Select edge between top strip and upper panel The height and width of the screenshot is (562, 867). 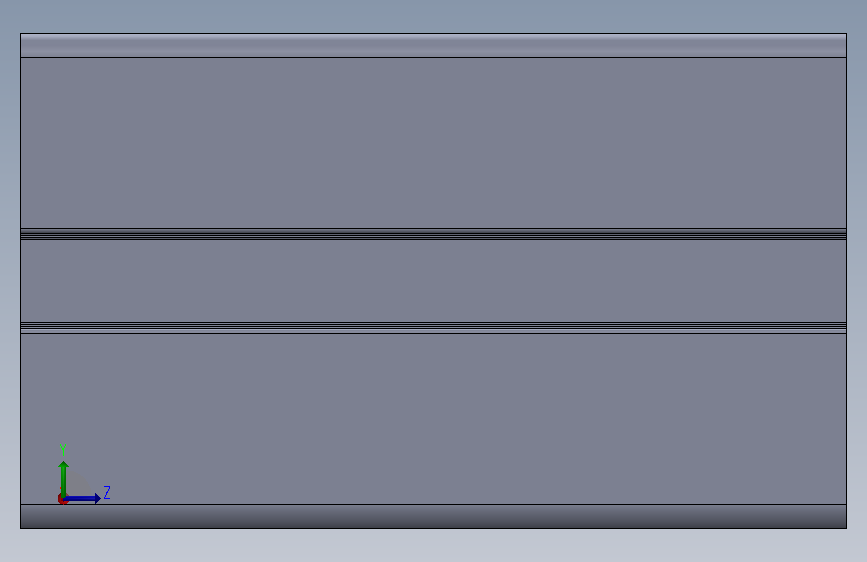(x=434, y=58)
